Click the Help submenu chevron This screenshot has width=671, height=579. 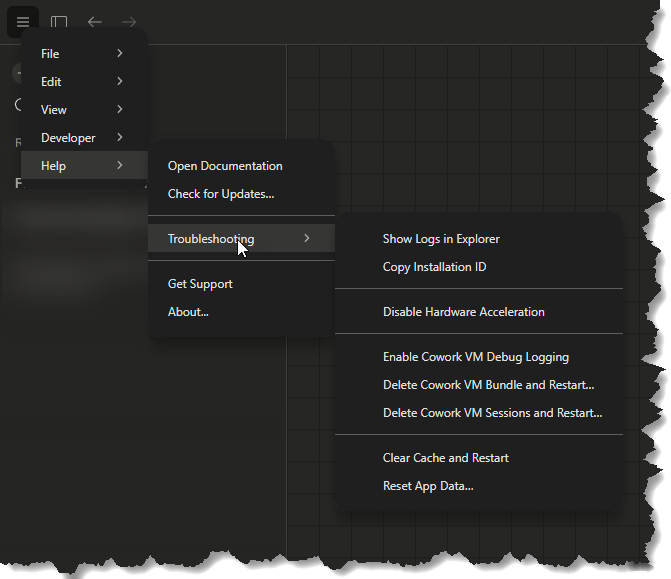tap(120, 165)
